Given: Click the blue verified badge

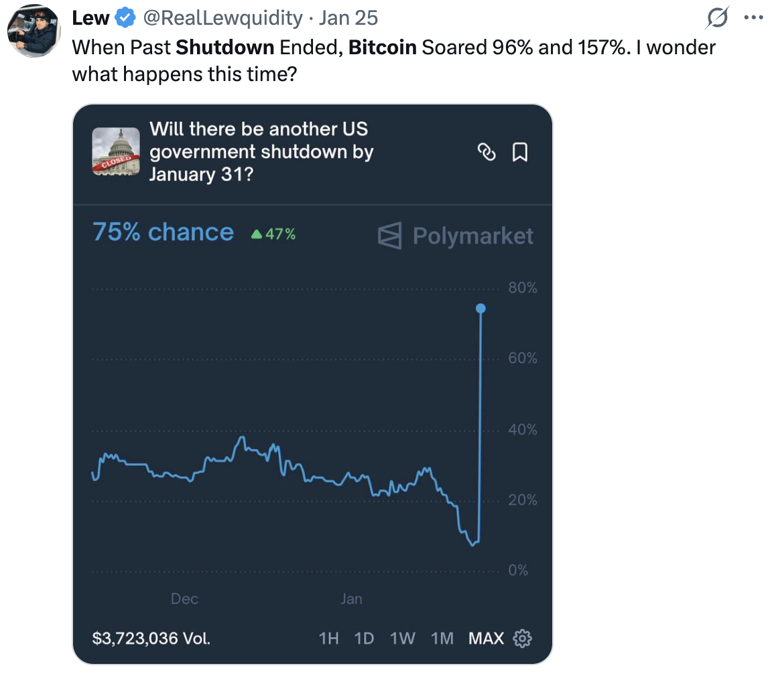Looking at the screenshot, I should pos(125,18).
